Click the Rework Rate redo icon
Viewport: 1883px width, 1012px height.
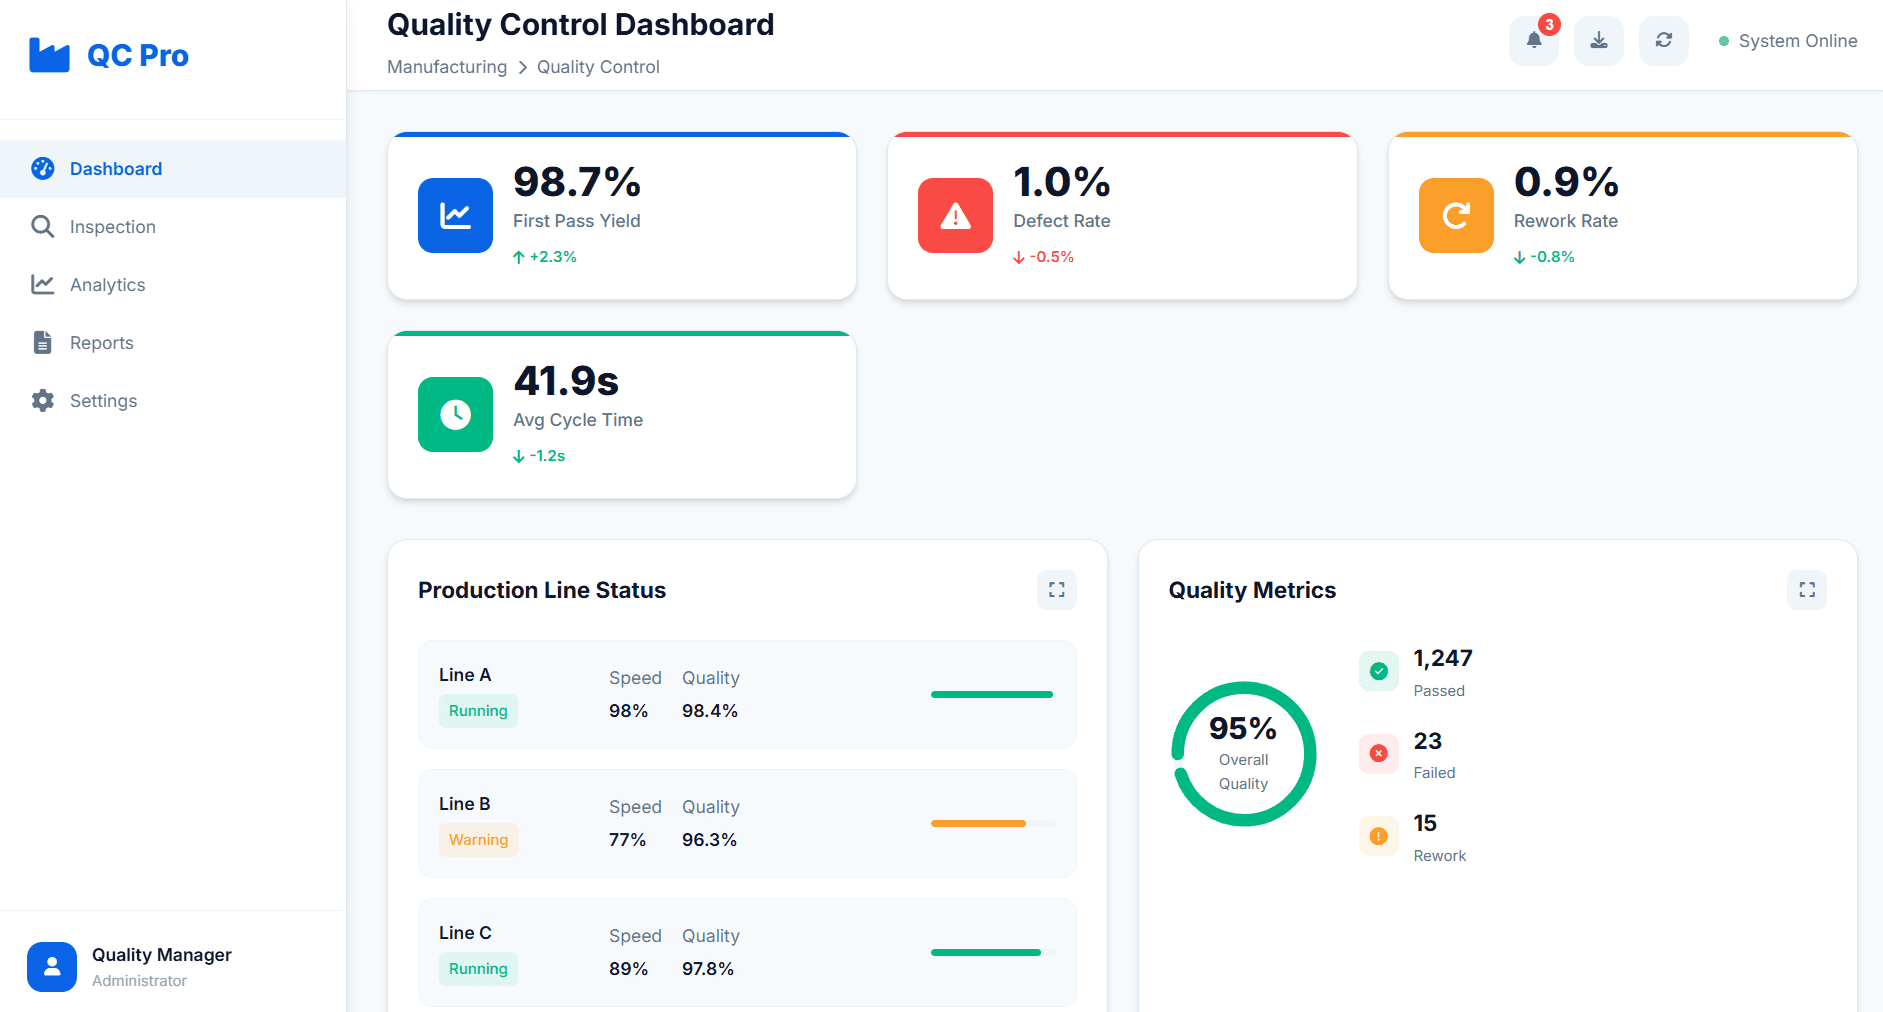click(1455, 215)
